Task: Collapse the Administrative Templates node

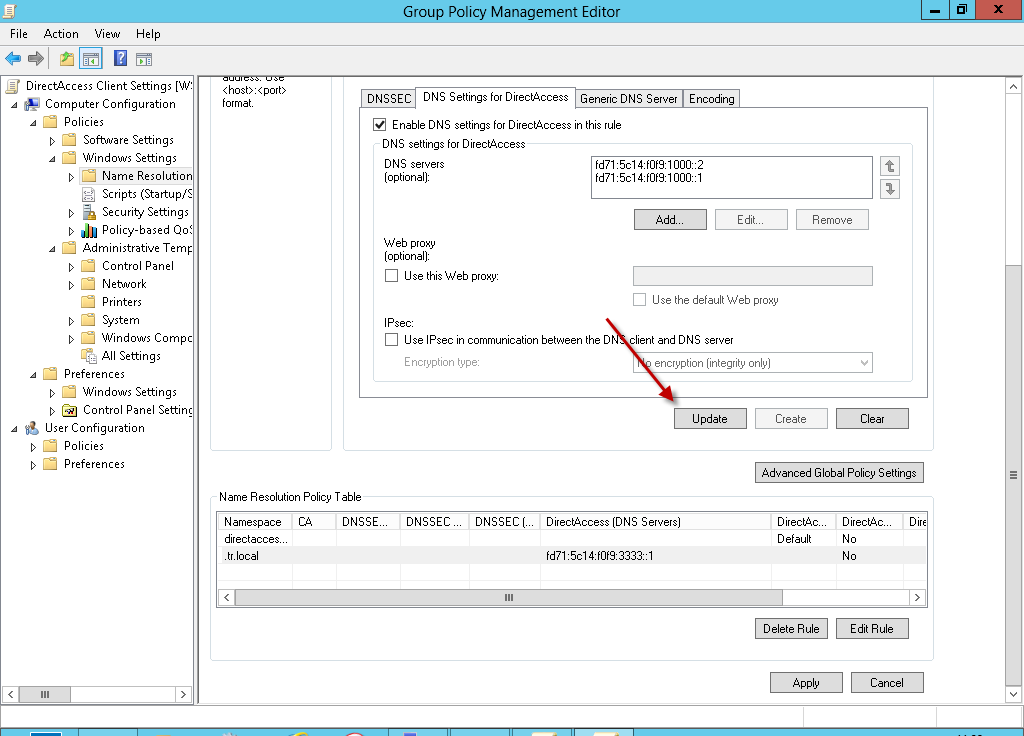Action: click(52, 248)
